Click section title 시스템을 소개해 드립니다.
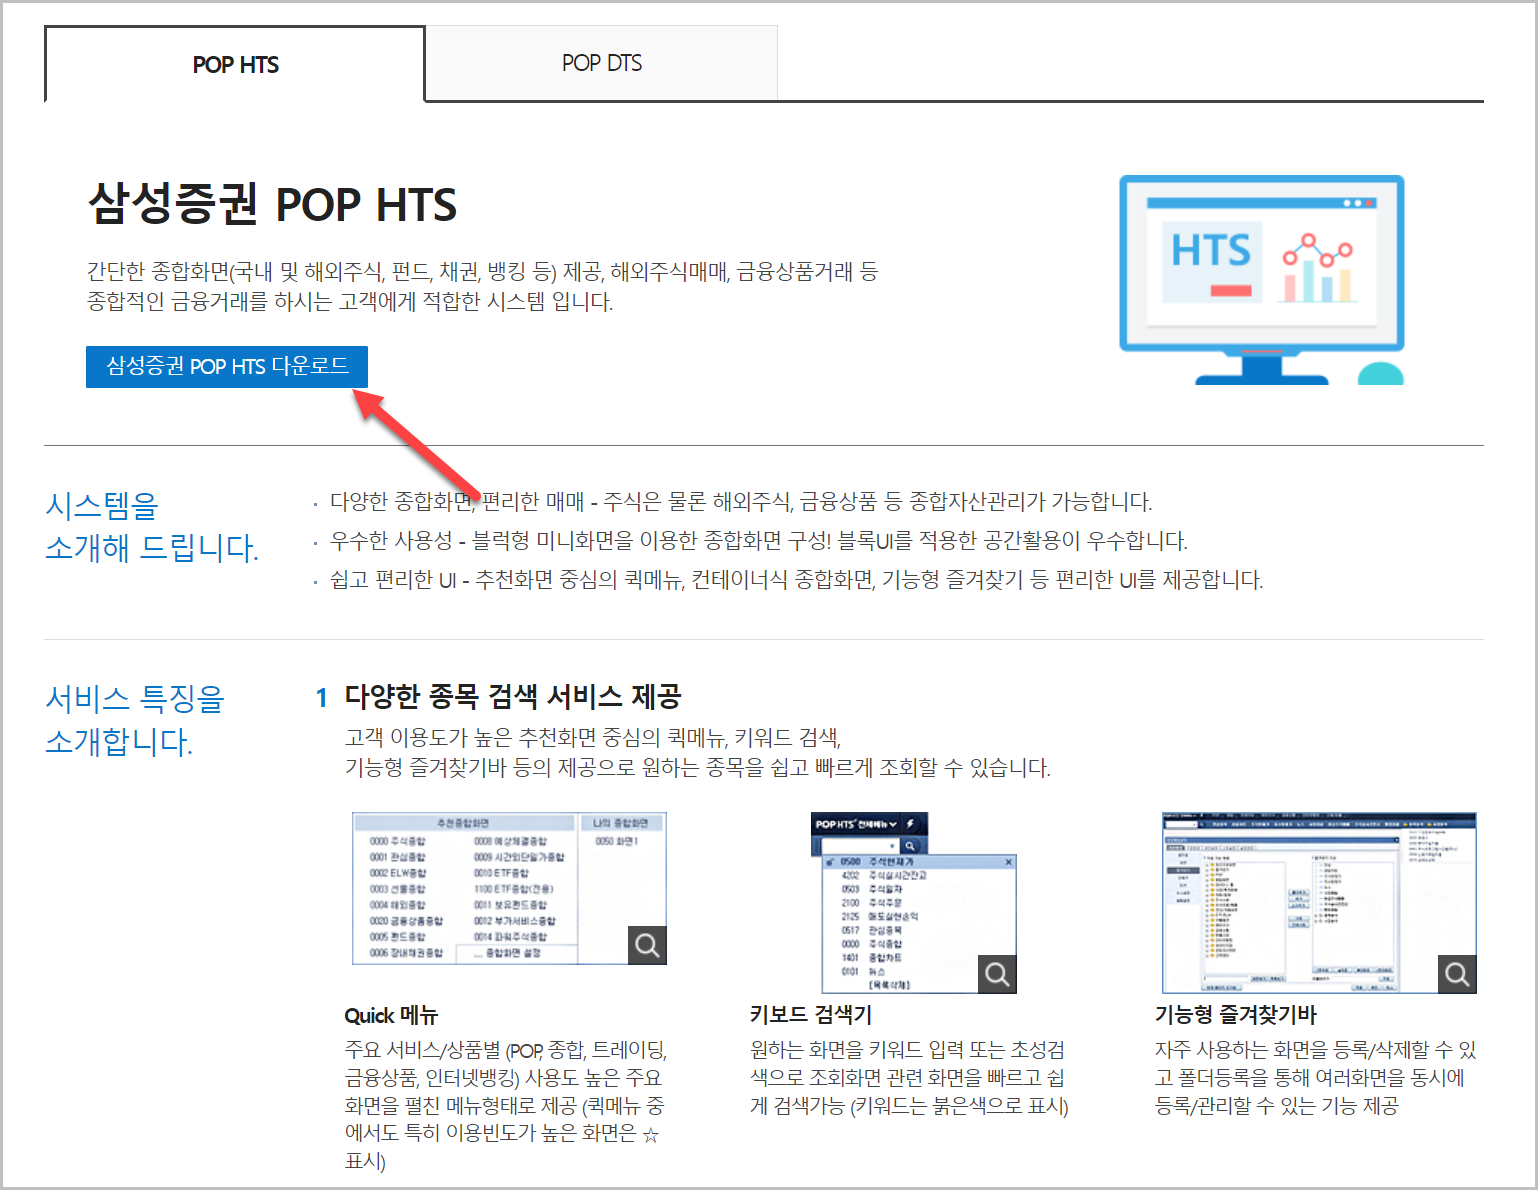1538x1190 pixels. [x=152, y=526]
